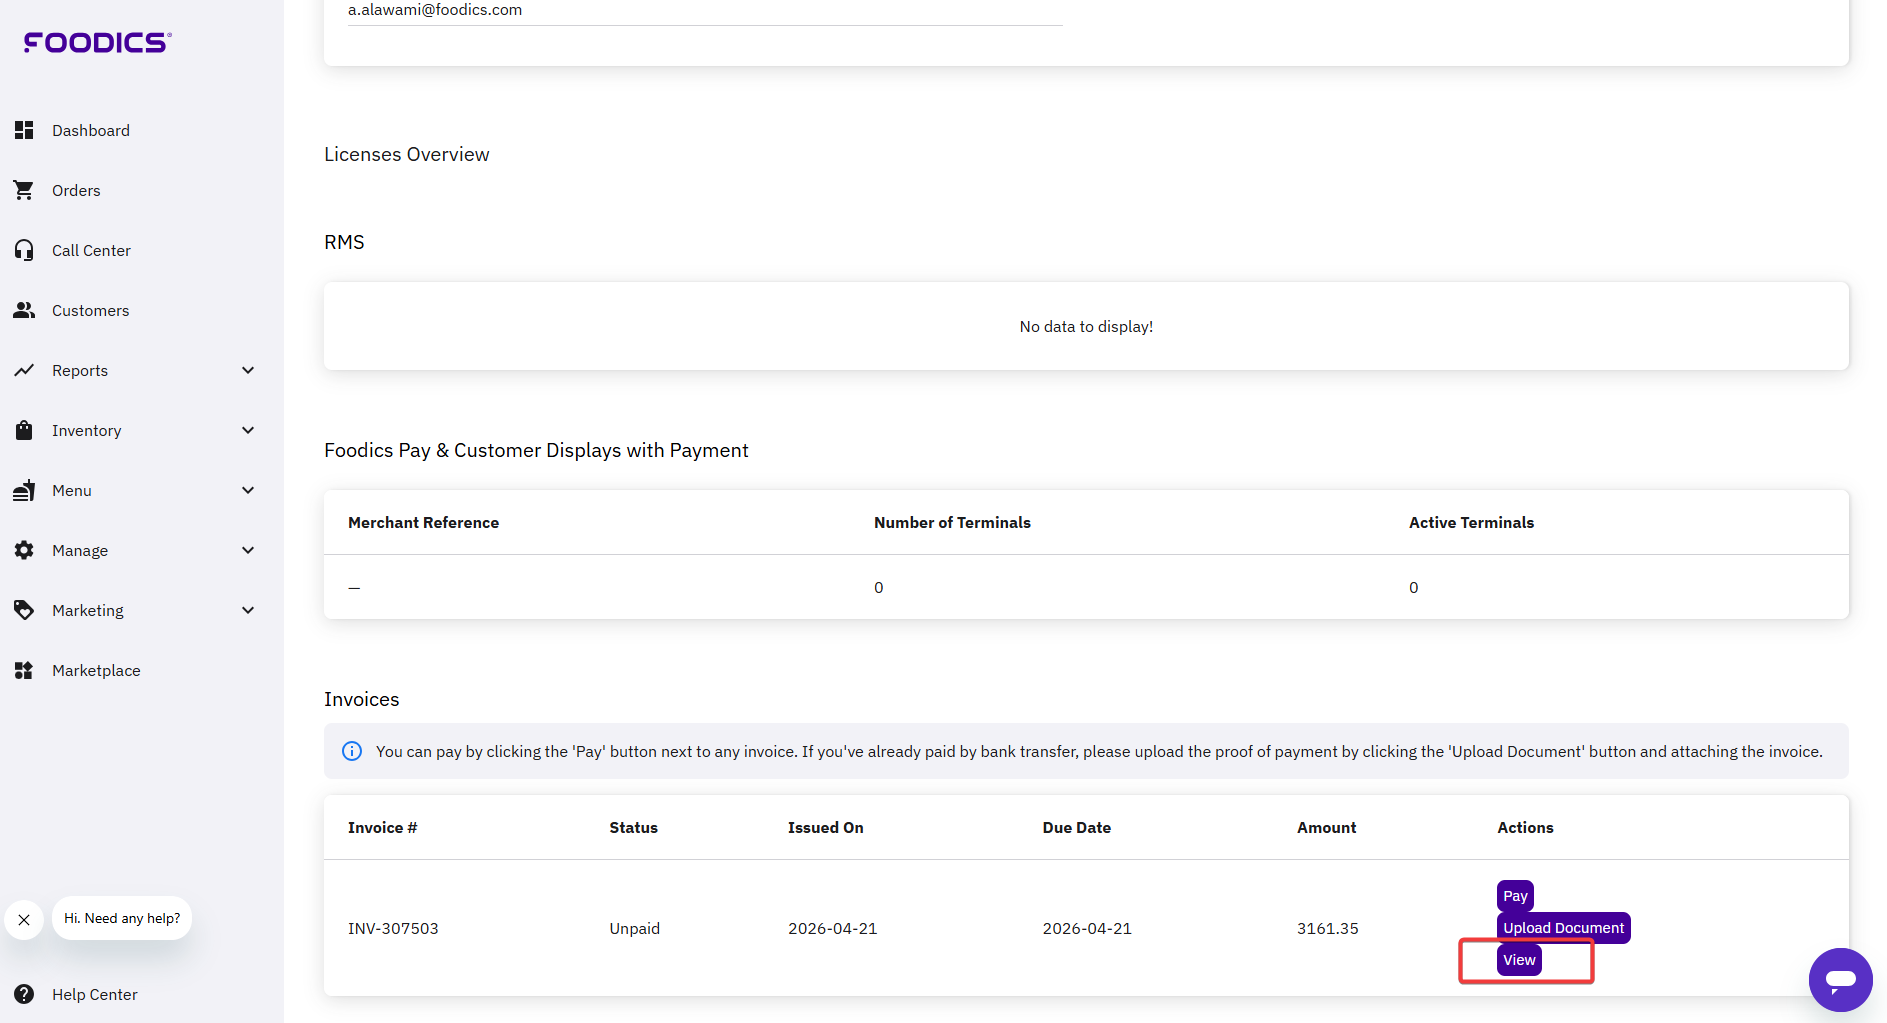Click the Marketing tag icon
The width and height of the screenshot is (1887, 1023).
[x=24, y=610]
